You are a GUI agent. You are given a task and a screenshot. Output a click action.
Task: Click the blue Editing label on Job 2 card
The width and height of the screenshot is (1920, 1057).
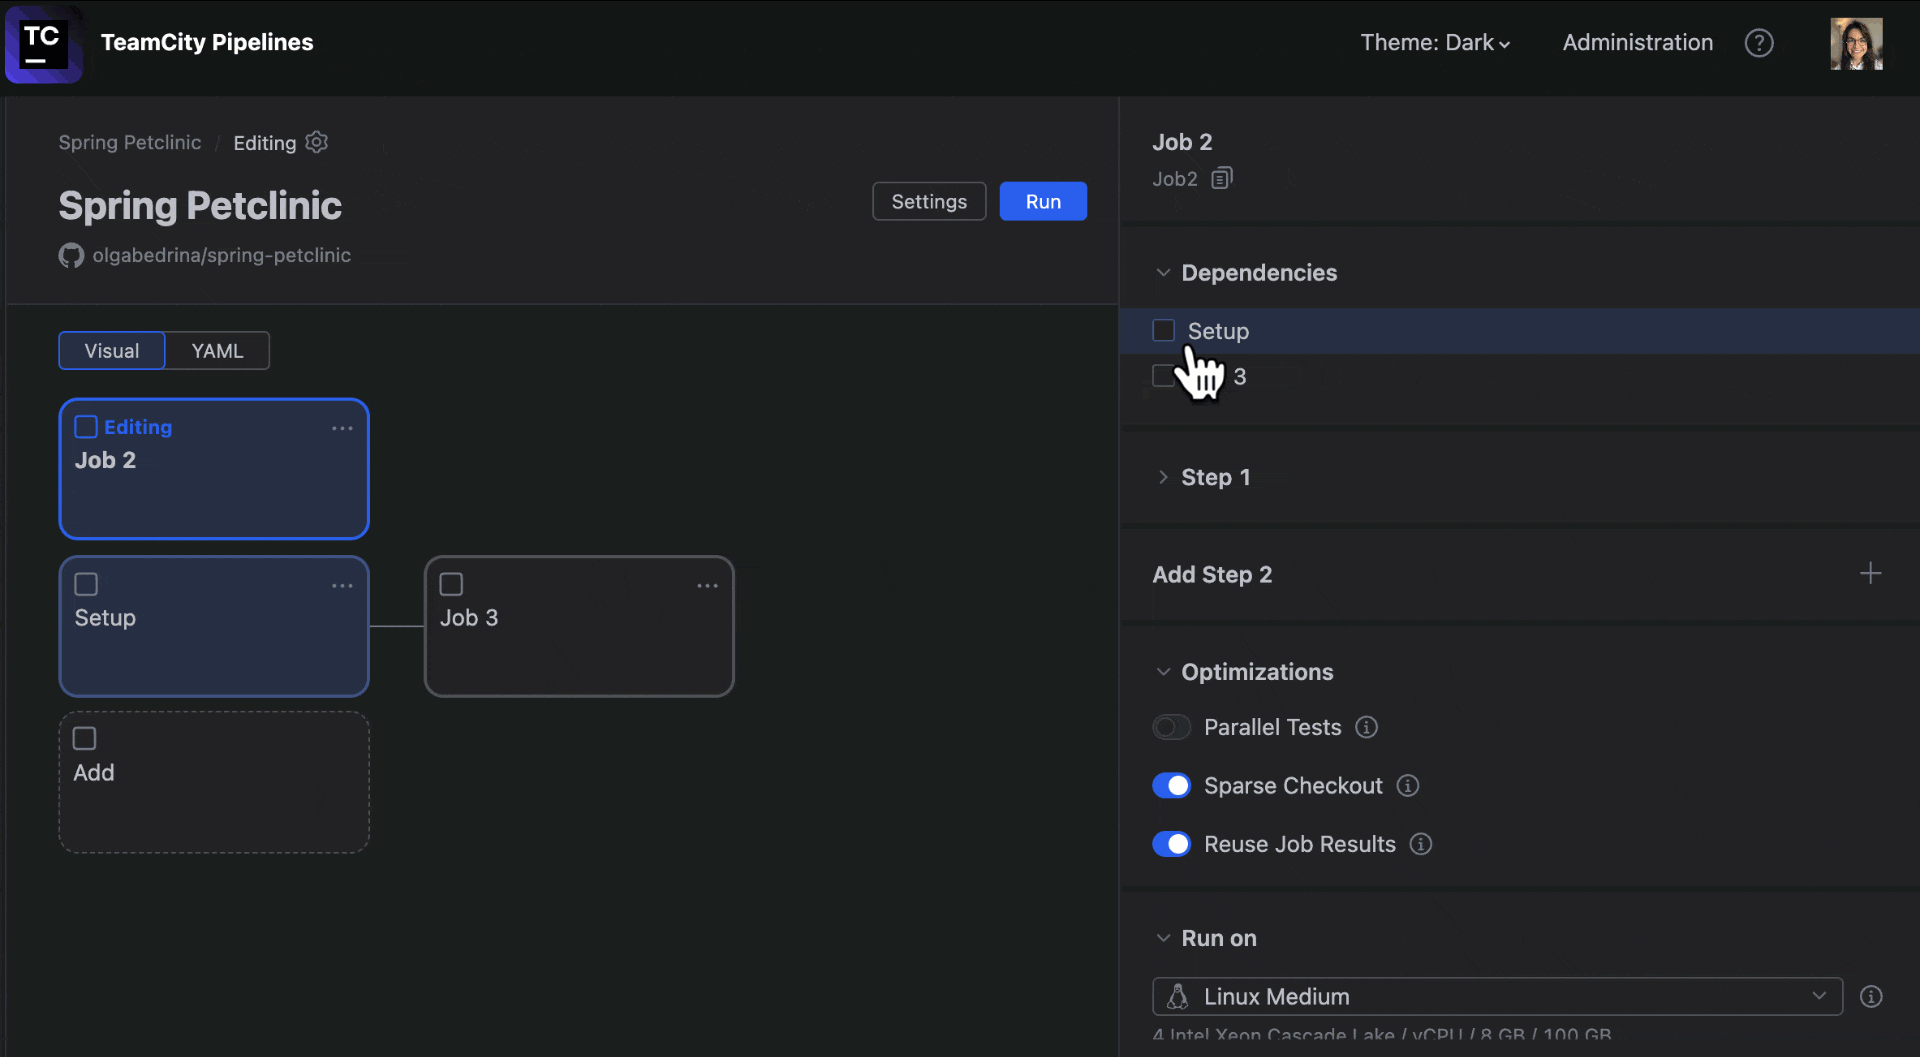tap(138, 427)
